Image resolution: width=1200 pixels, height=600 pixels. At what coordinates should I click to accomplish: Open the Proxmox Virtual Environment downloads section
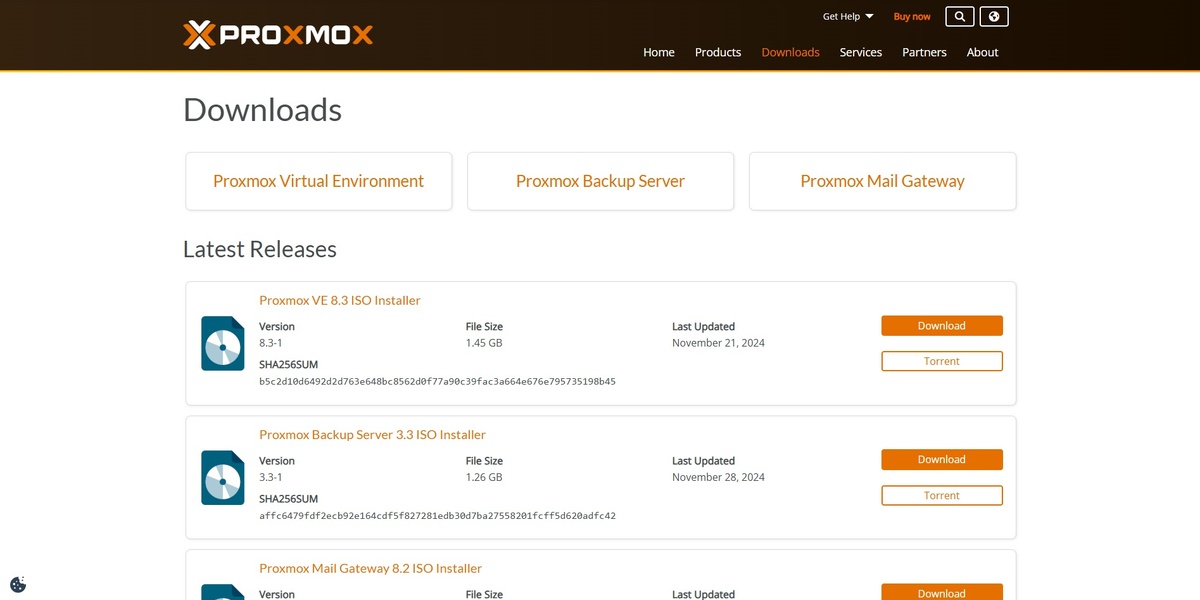318,181
